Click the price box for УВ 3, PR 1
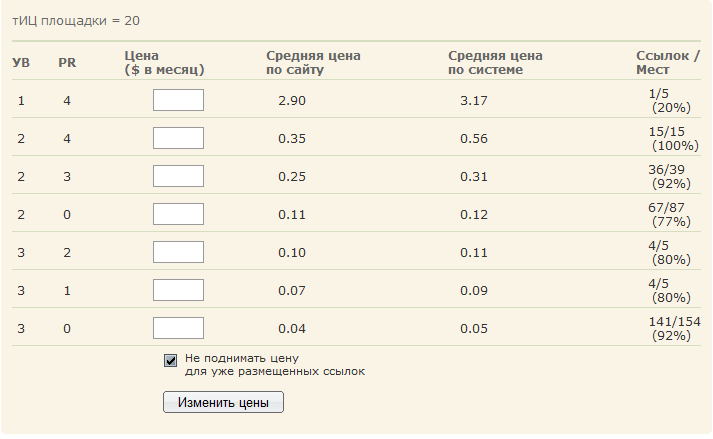 pos(178,290)
